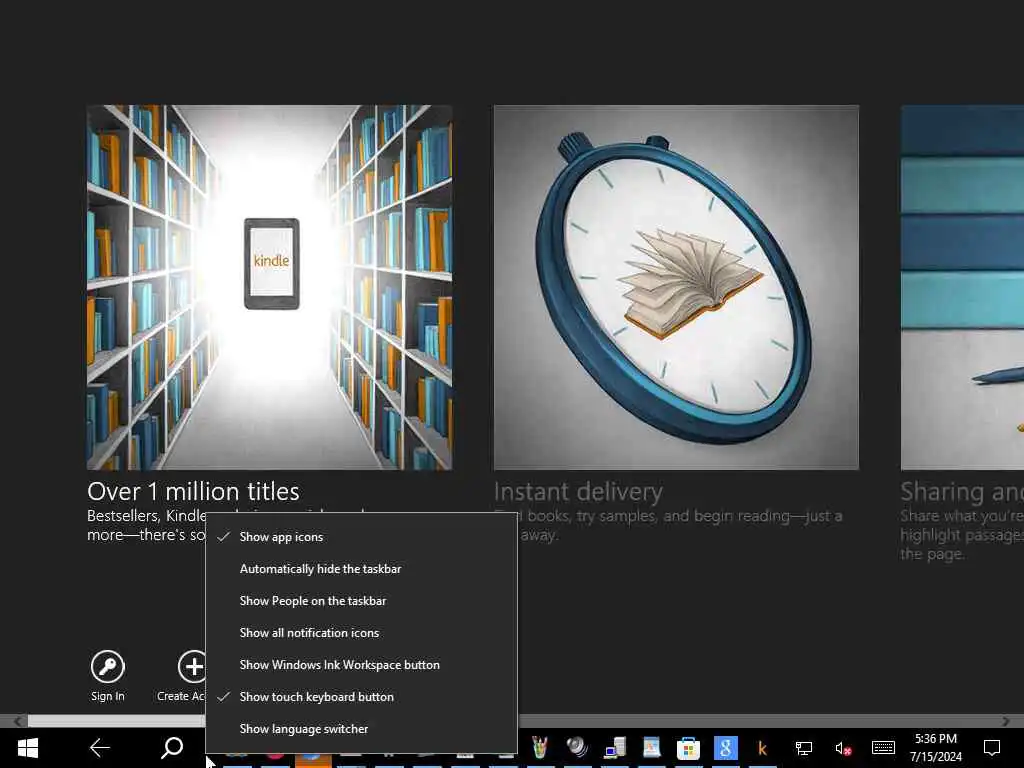Open the touch keyboard from the tray
The height and width of the screenshot is (768, 1024).
click(x=883, y=748)
